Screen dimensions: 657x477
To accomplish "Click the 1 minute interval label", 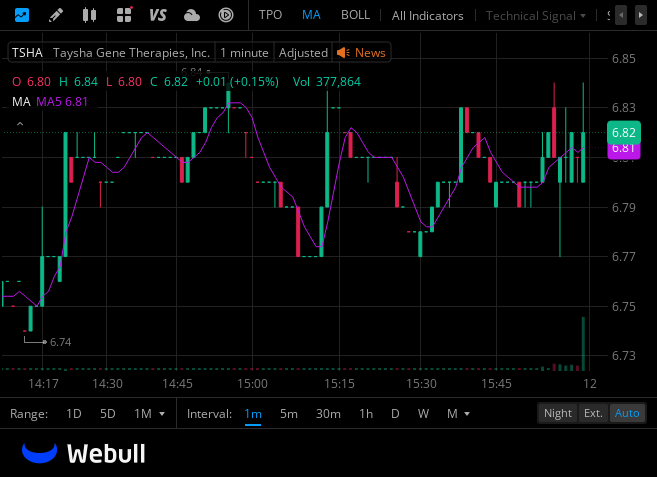I will tap(244, 53).
